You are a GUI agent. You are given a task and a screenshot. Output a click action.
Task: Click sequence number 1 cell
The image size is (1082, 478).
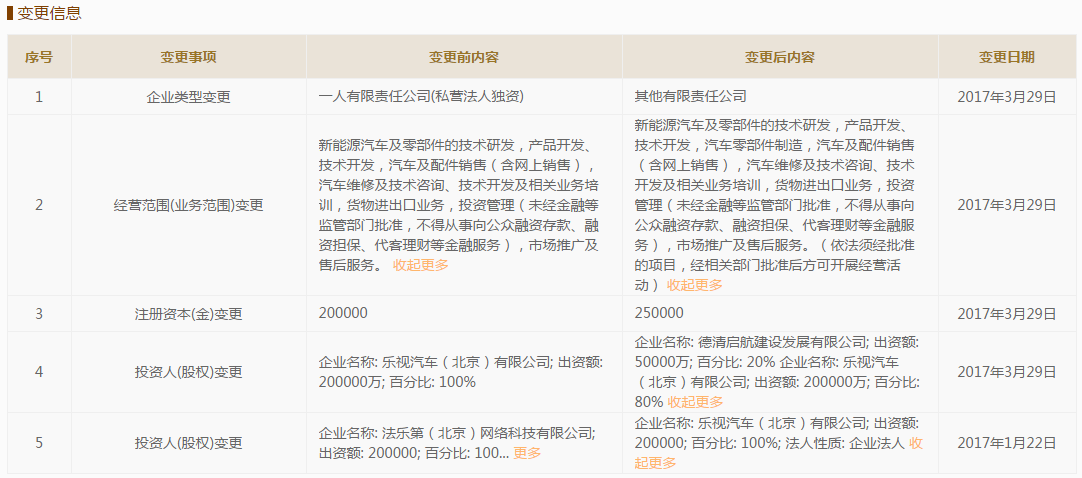[x=39, y=97]
